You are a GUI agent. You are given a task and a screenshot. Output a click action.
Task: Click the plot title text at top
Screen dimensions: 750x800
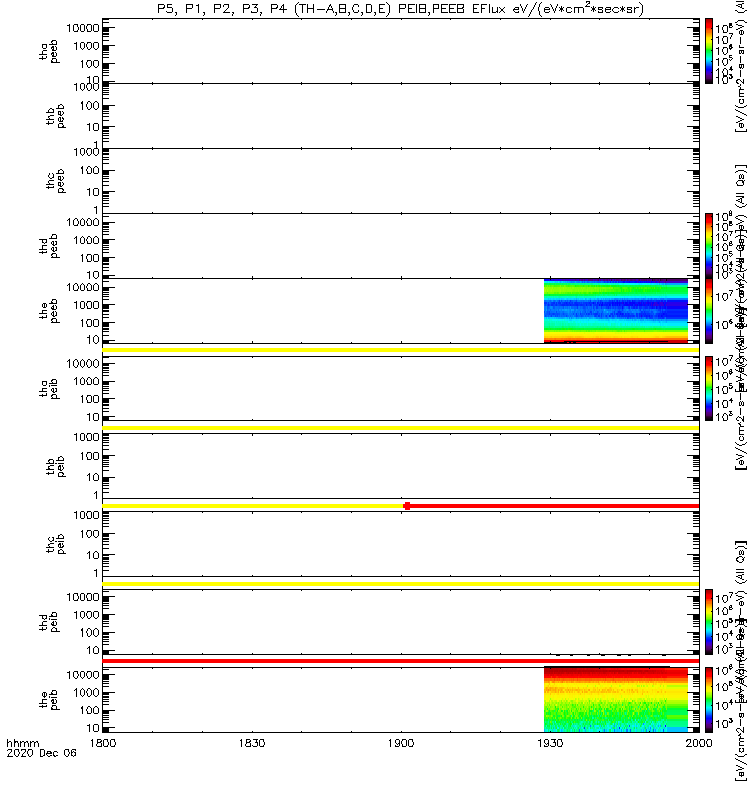400,9
